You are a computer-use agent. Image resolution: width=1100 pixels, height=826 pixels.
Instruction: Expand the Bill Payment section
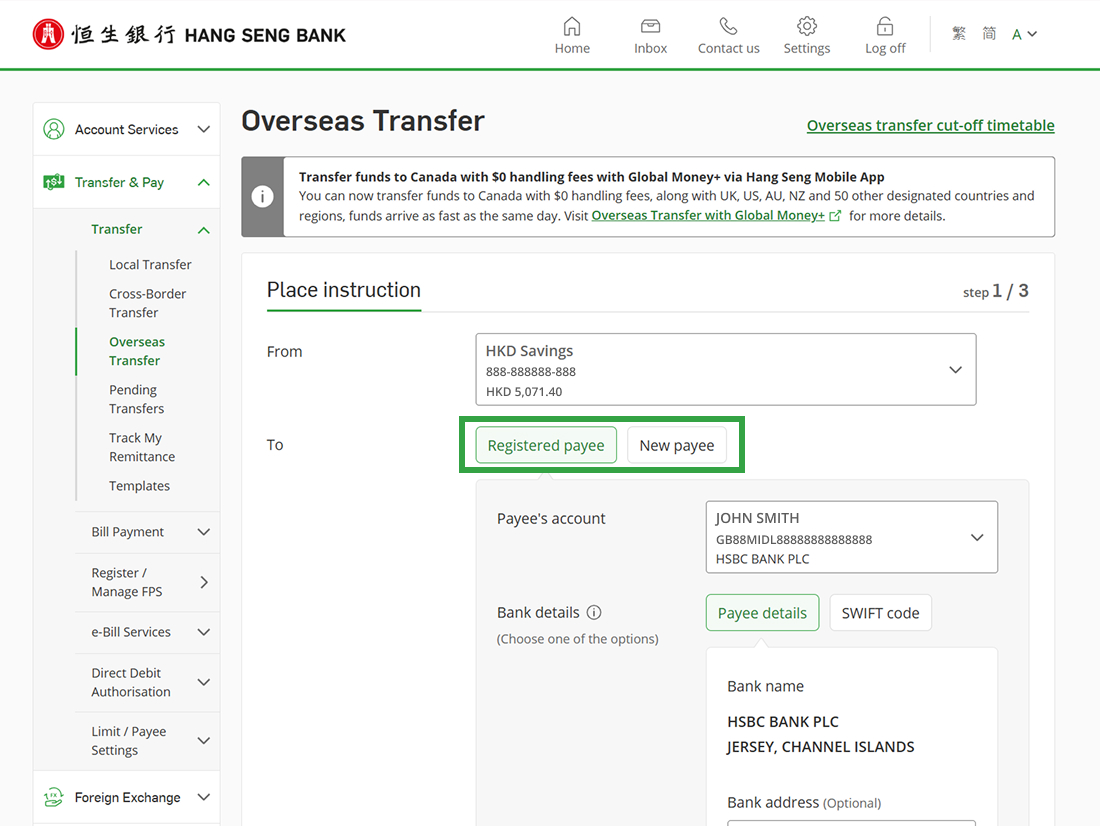coord(127,532)
